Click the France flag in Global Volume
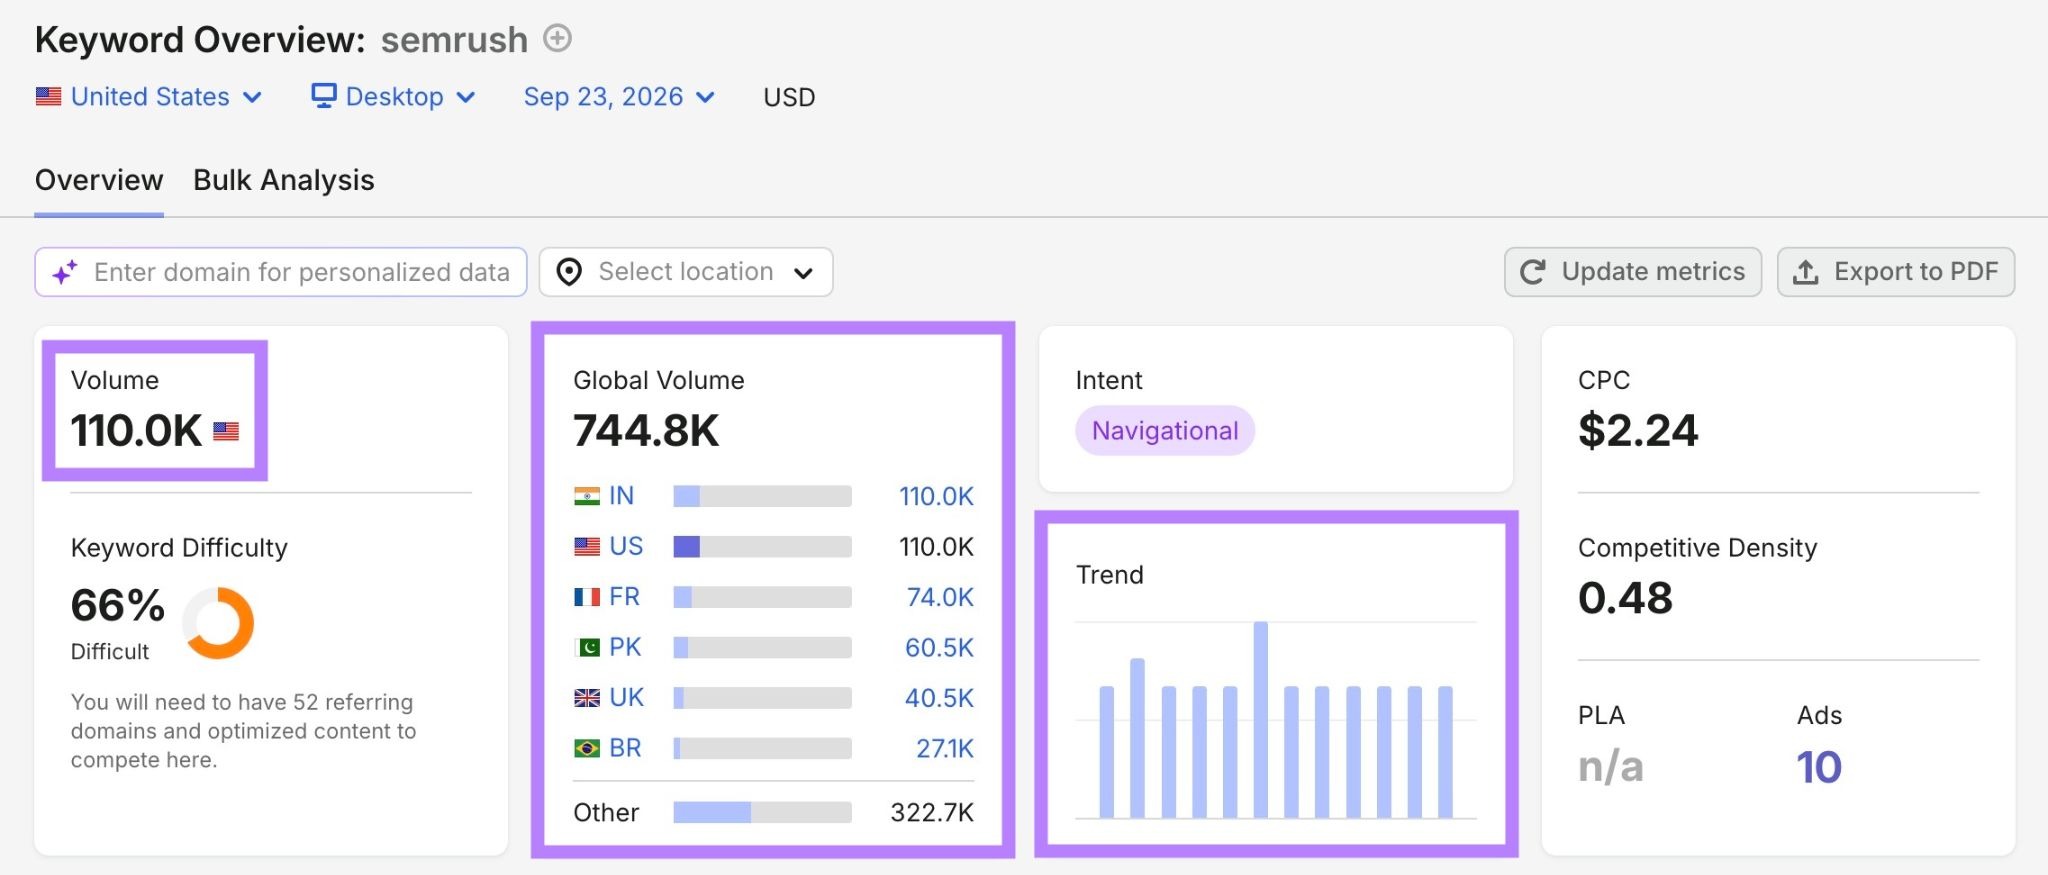 click(587, 597)
